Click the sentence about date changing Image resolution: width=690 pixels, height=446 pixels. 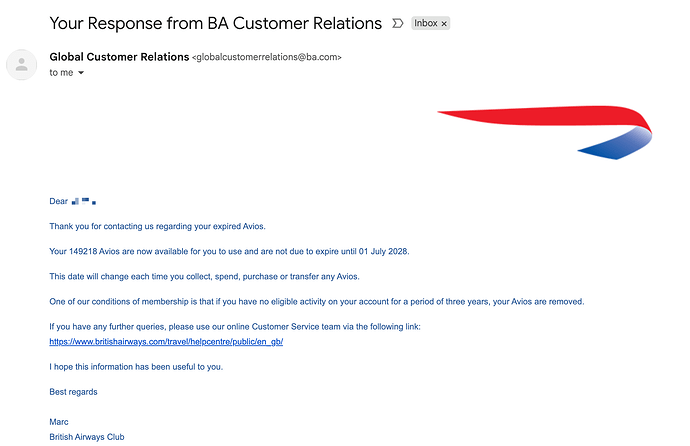[x=204, y=276]
